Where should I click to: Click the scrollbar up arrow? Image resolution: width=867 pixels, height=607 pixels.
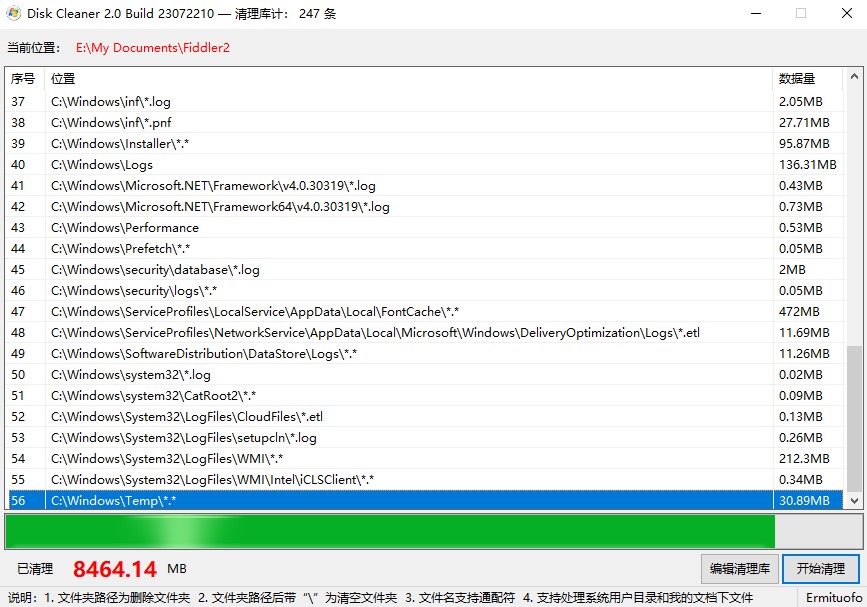(x=855, y=77)
